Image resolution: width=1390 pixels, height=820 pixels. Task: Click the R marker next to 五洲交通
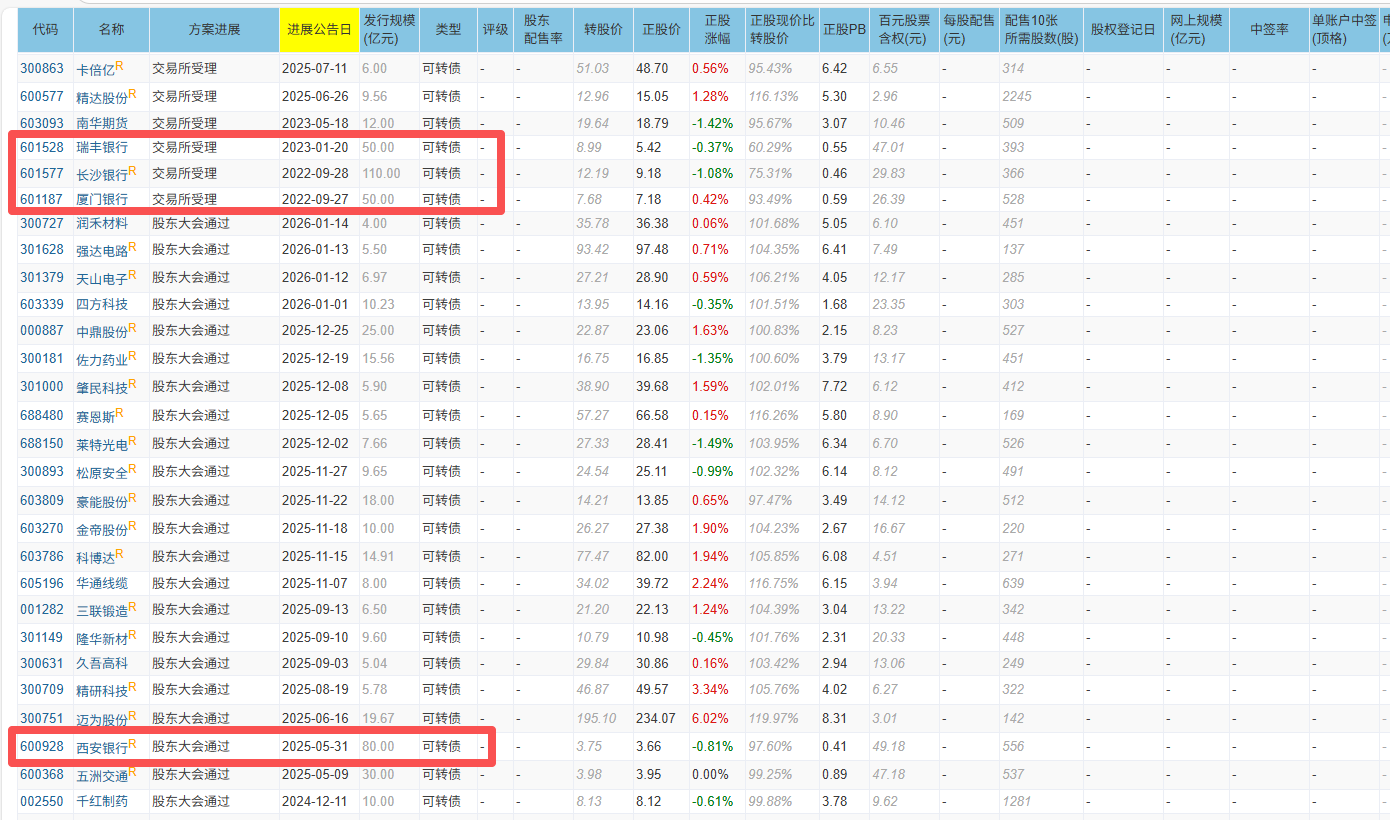[x=132, y=771]
